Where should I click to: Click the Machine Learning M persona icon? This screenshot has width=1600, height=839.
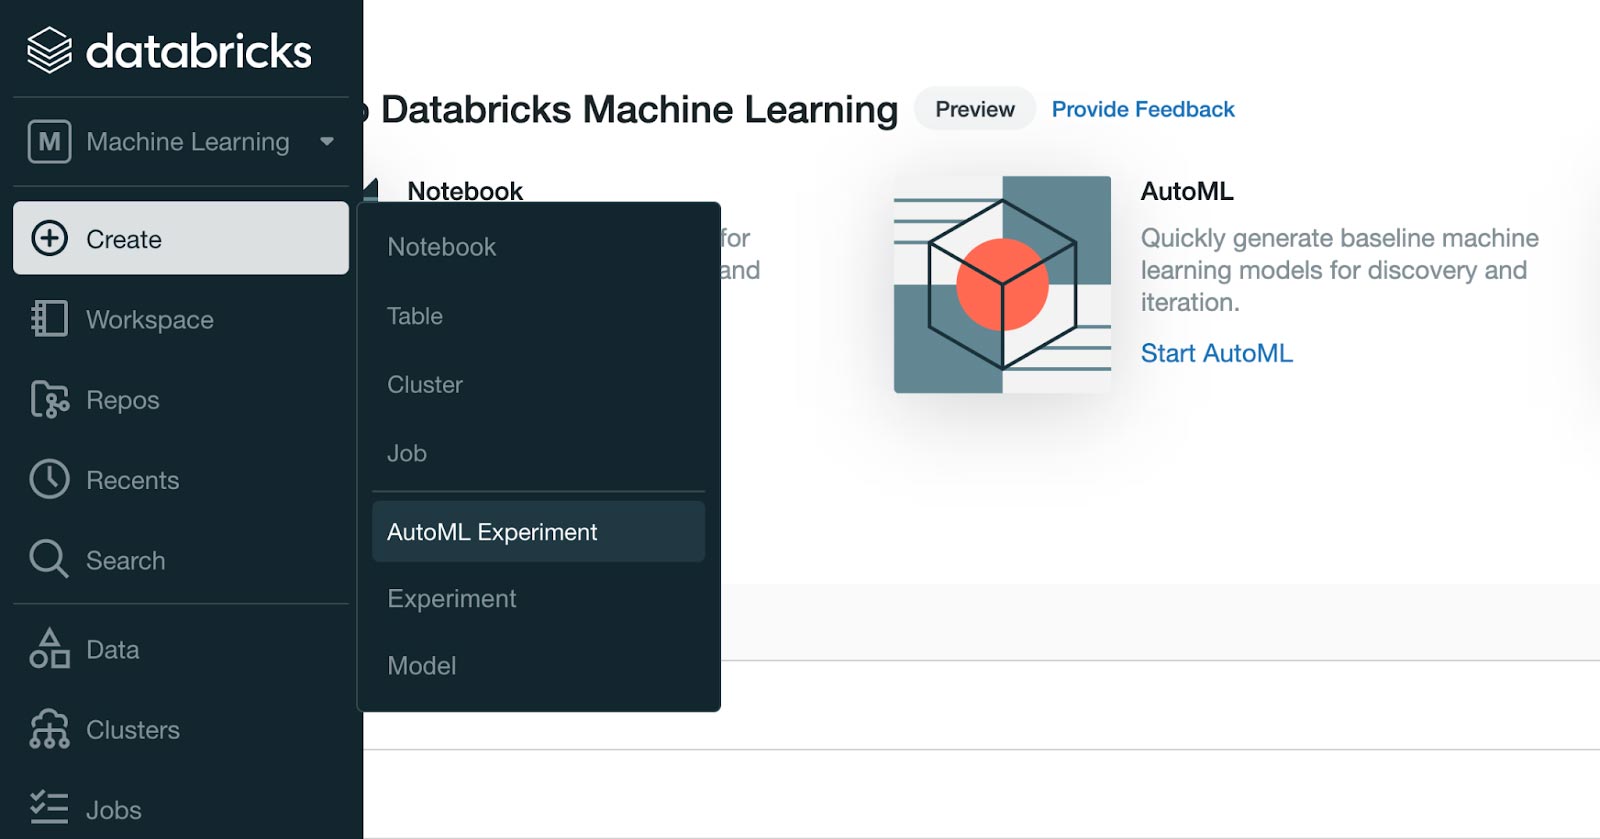[49, 142]
